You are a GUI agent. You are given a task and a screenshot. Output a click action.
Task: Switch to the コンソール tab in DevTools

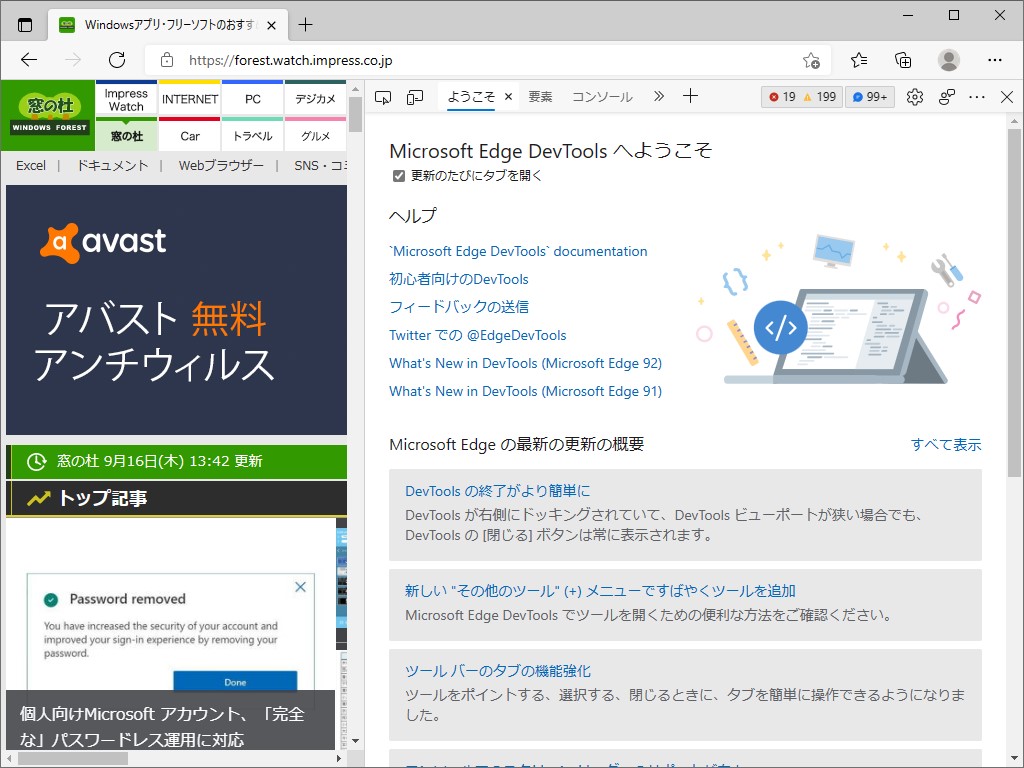pos(601,97)
